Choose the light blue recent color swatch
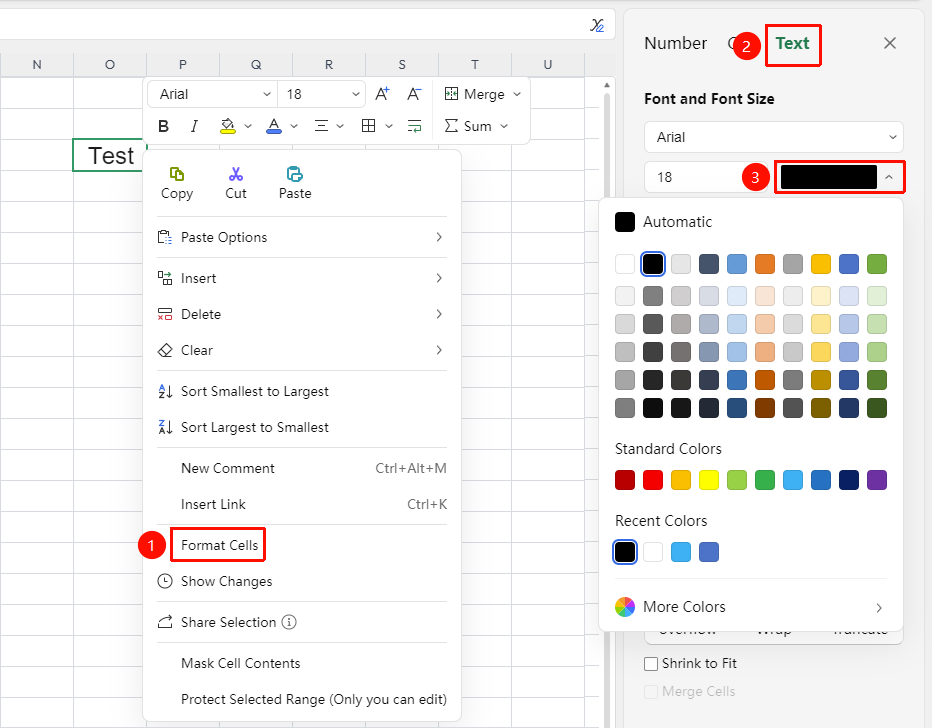Image resolution: width=932 pixels, height=728 pixels. pyautogui.click(x=681, y=552)
